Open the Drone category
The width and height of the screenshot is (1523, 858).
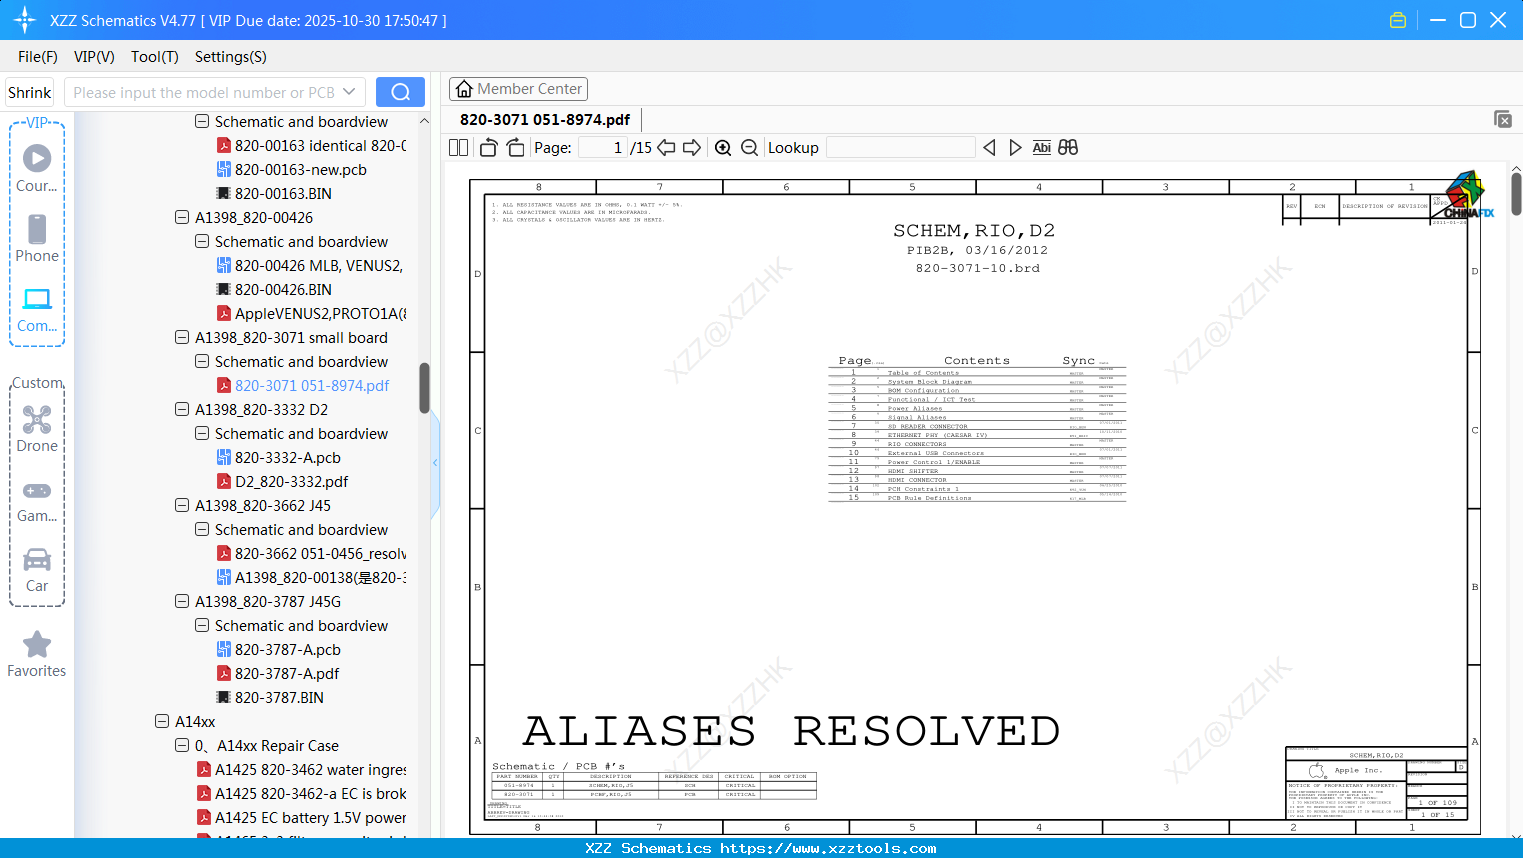(37, 428)
